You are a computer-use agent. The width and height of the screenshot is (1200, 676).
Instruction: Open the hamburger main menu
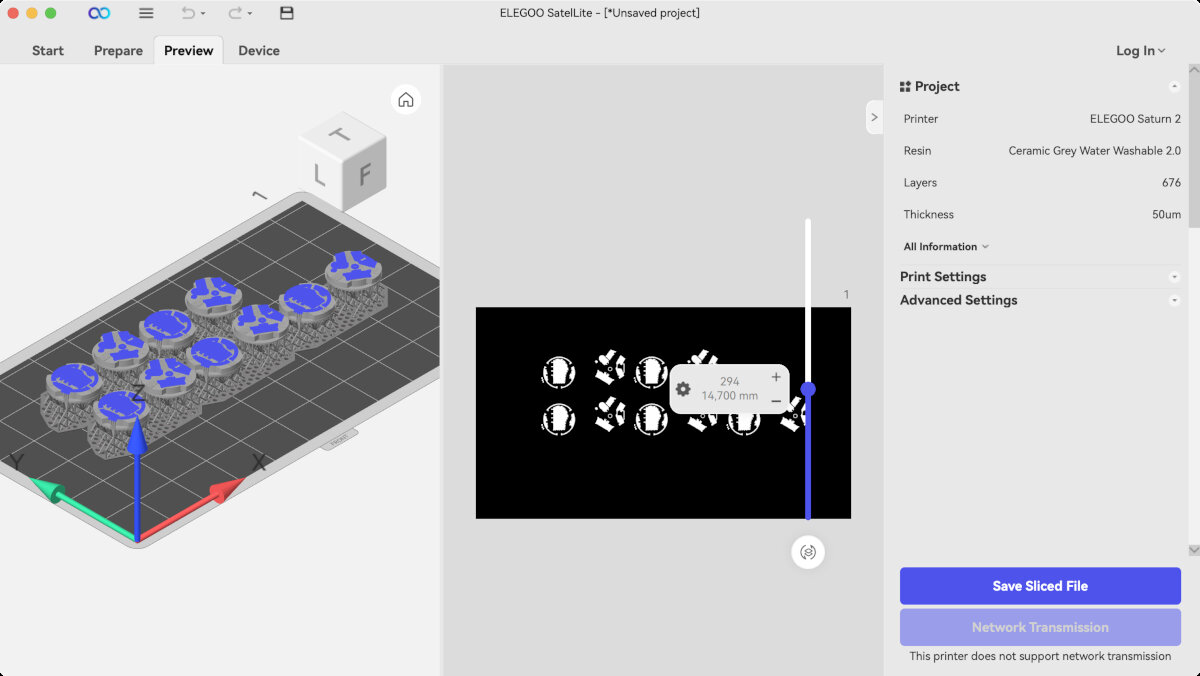tap(146, 13)
